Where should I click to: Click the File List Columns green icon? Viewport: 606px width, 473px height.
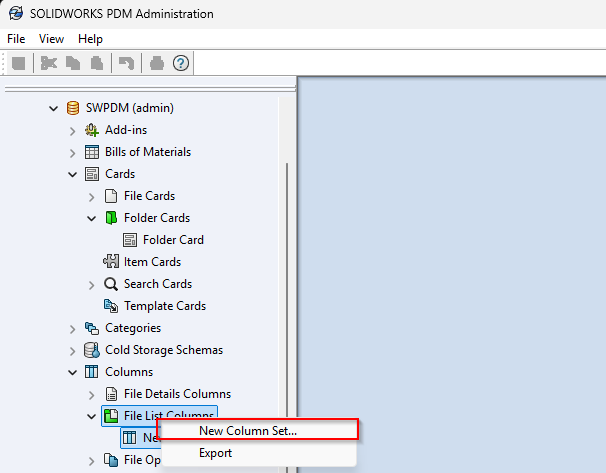click(111, 416)
